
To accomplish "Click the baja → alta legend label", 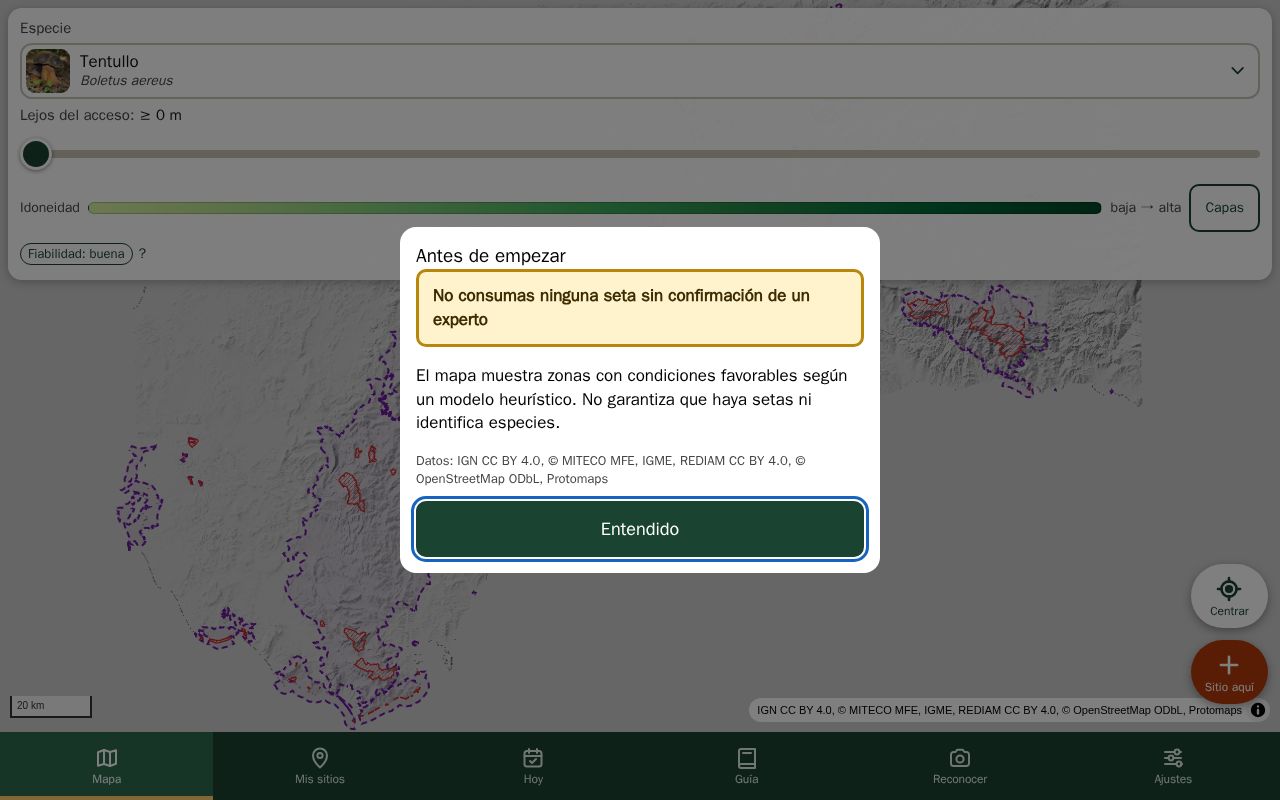I will tap(1146, 208).
